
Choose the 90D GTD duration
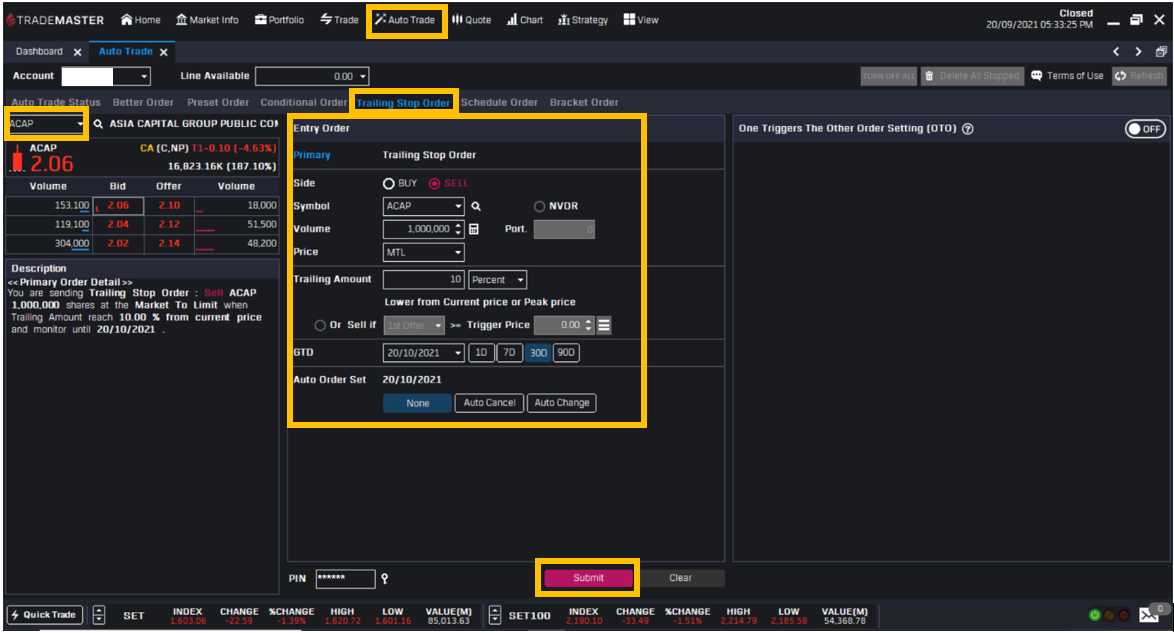(566, 353)
